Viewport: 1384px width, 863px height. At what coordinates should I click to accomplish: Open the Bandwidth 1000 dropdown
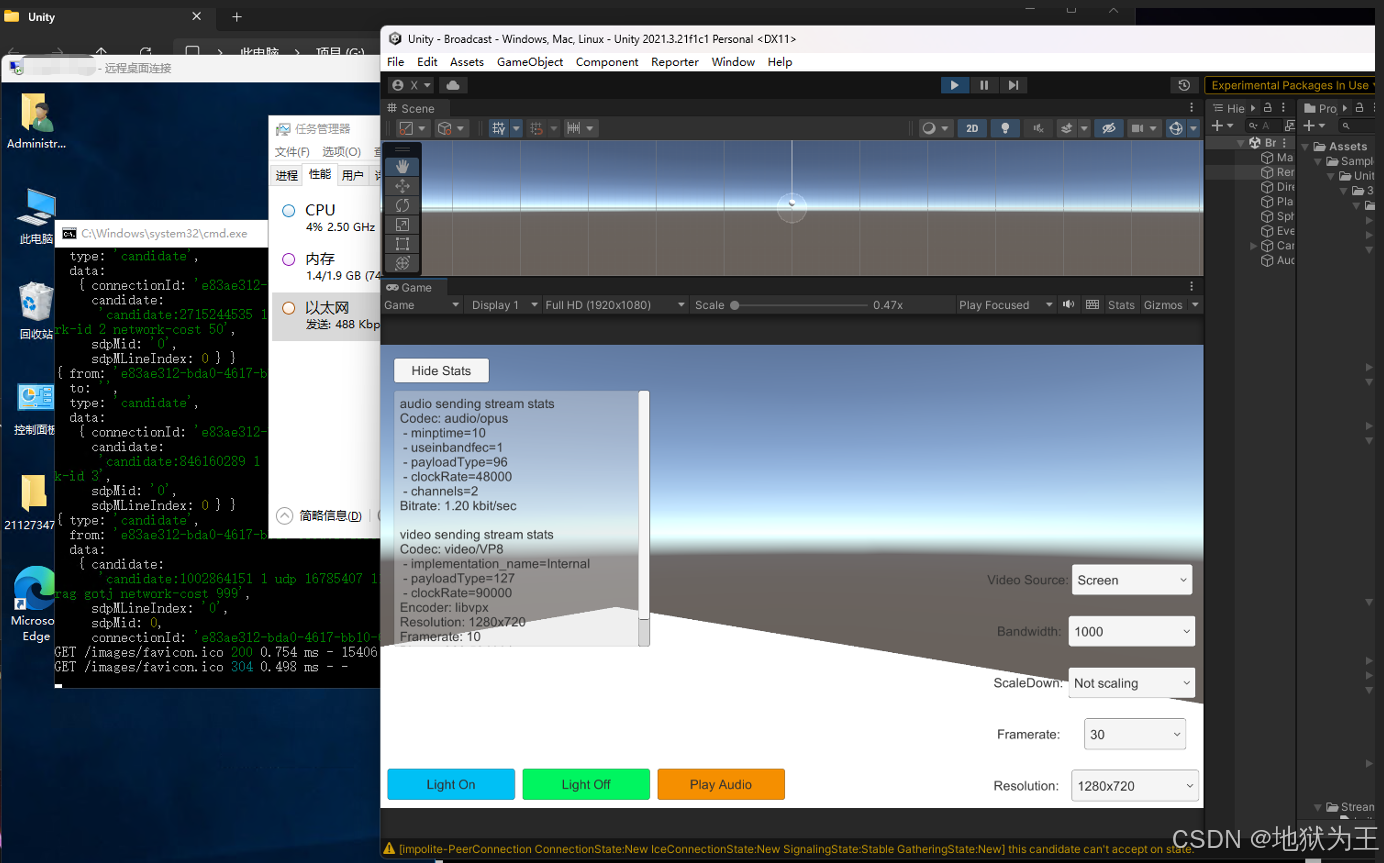point(1132,631)
